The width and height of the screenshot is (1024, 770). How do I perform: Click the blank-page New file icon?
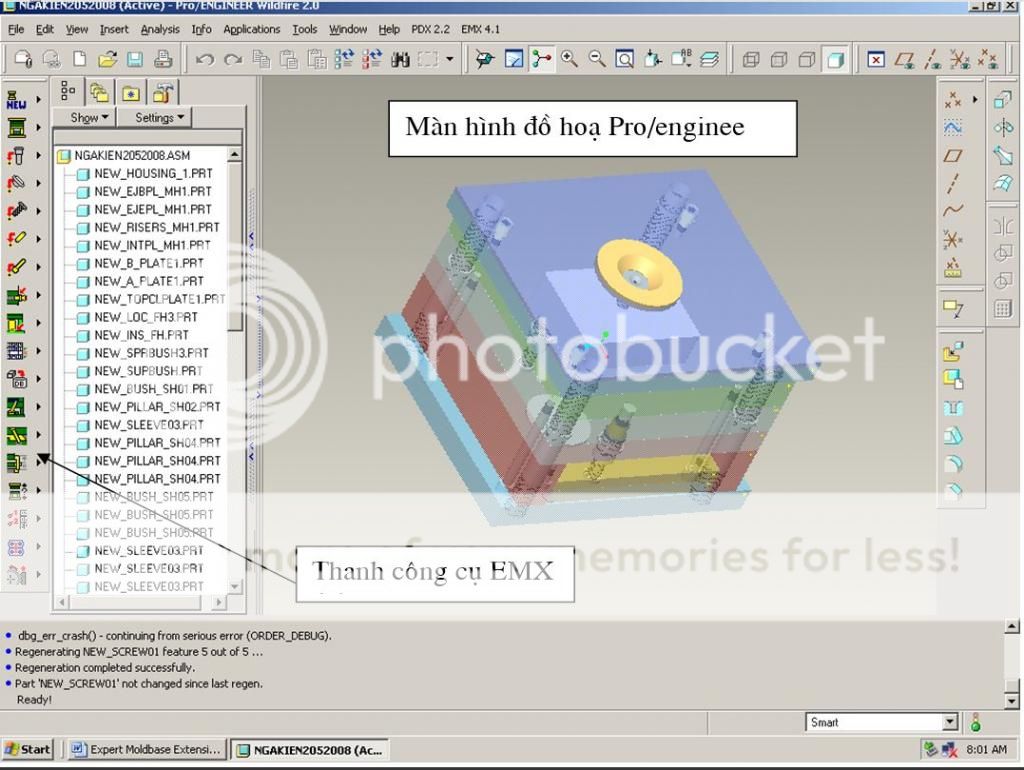point(80,59)
